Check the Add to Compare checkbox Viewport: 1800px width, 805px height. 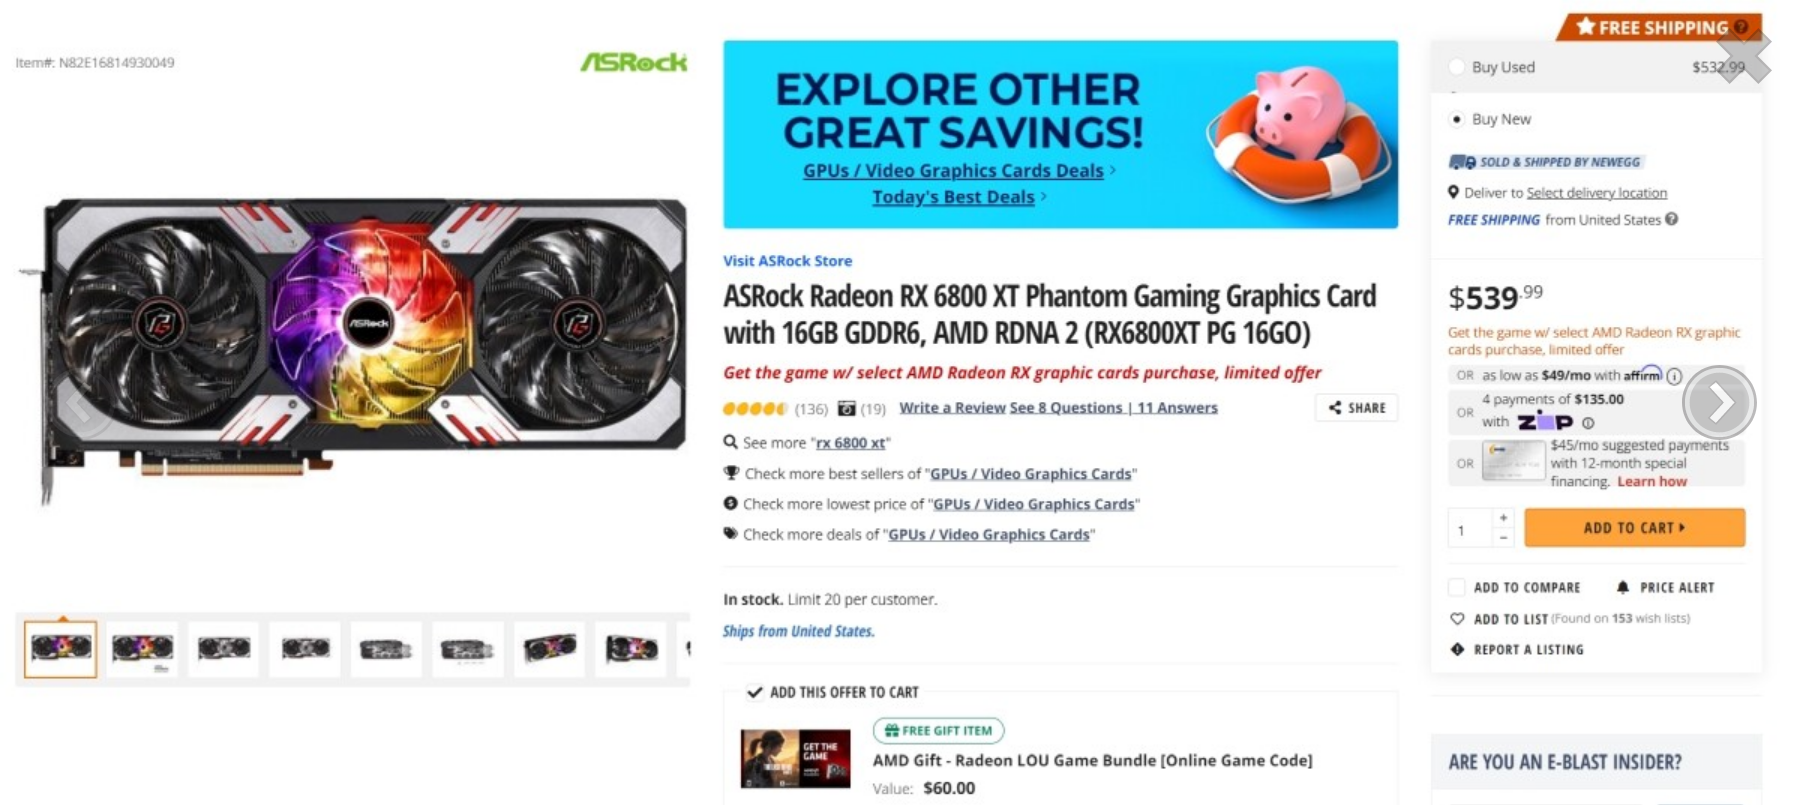(1457, 587)
